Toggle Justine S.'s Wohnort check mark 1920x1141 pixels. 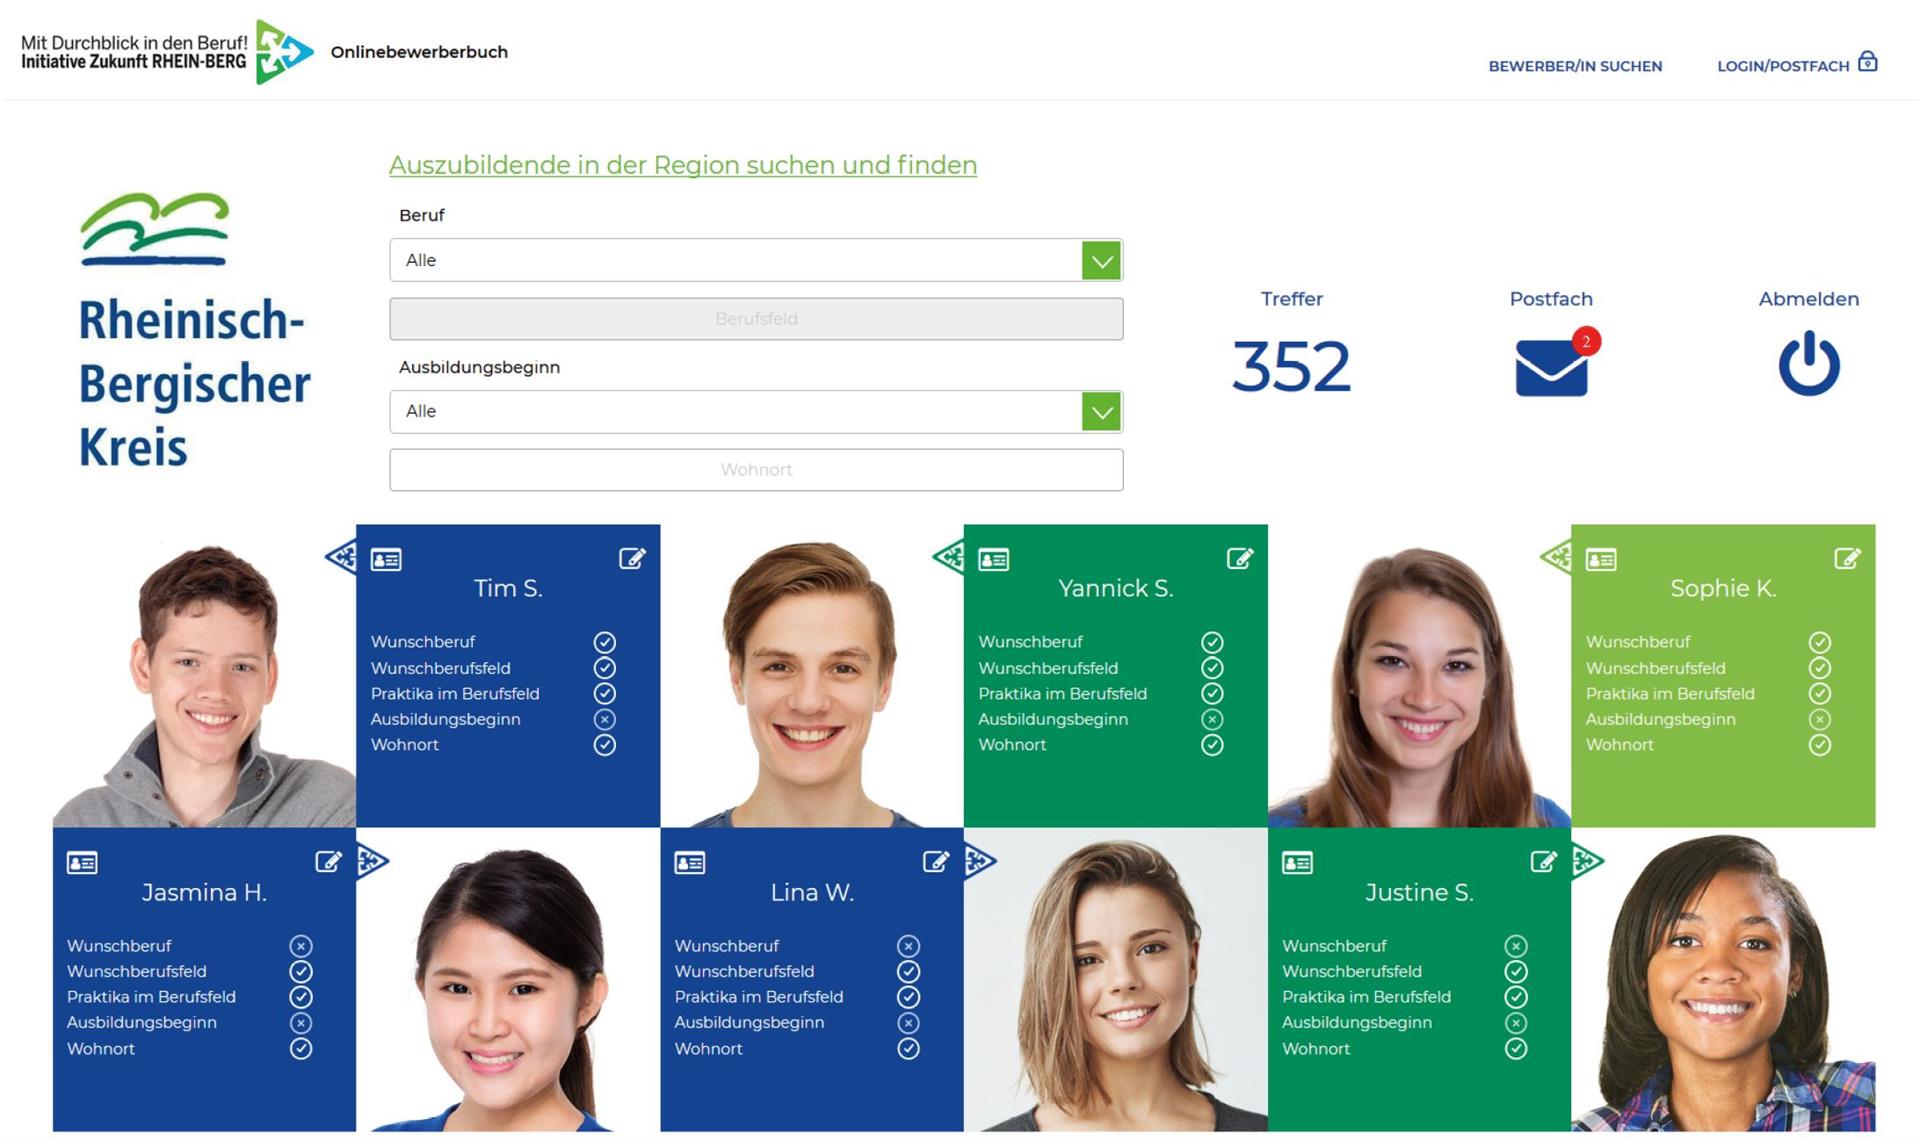[x=1516, y=1048]
